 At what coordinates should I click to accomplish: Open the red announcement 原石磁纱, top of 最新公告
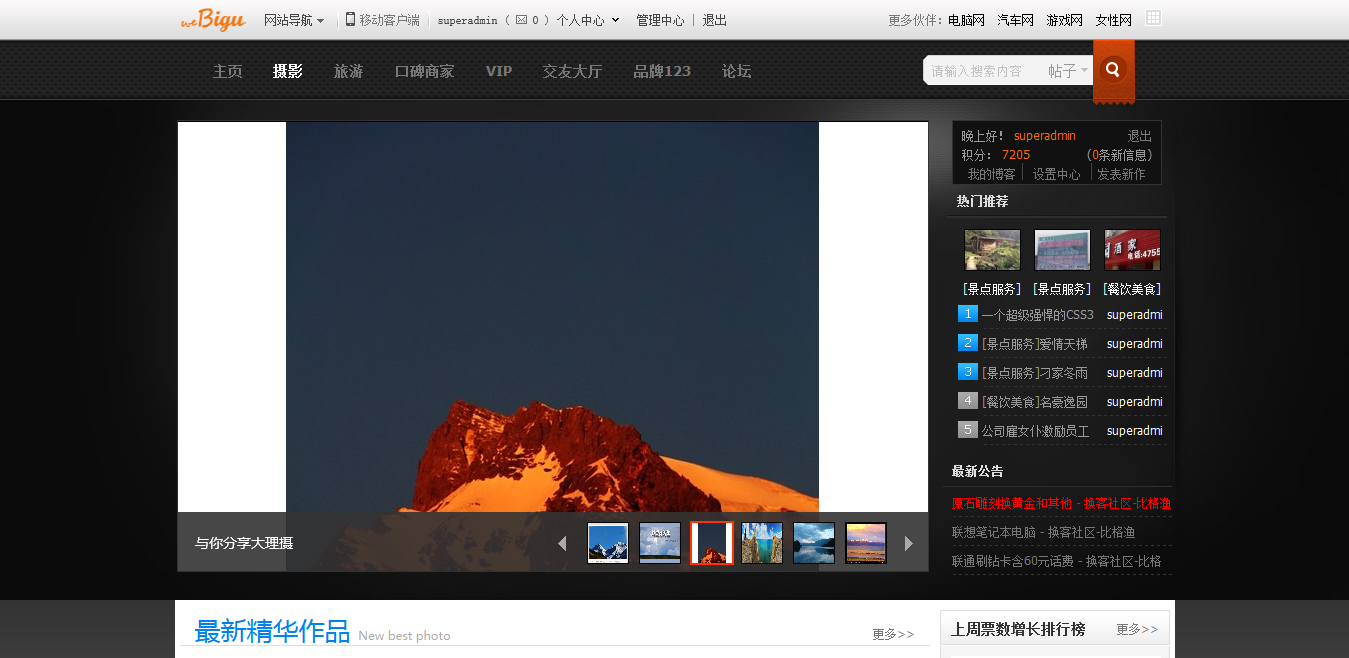[1060, 503]
